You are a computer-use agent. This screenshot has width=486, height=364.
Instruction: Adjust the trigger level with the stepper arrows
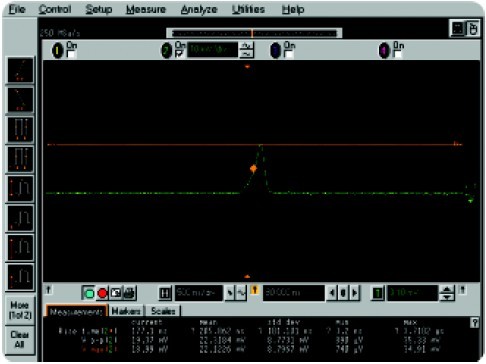coord(447,293)
